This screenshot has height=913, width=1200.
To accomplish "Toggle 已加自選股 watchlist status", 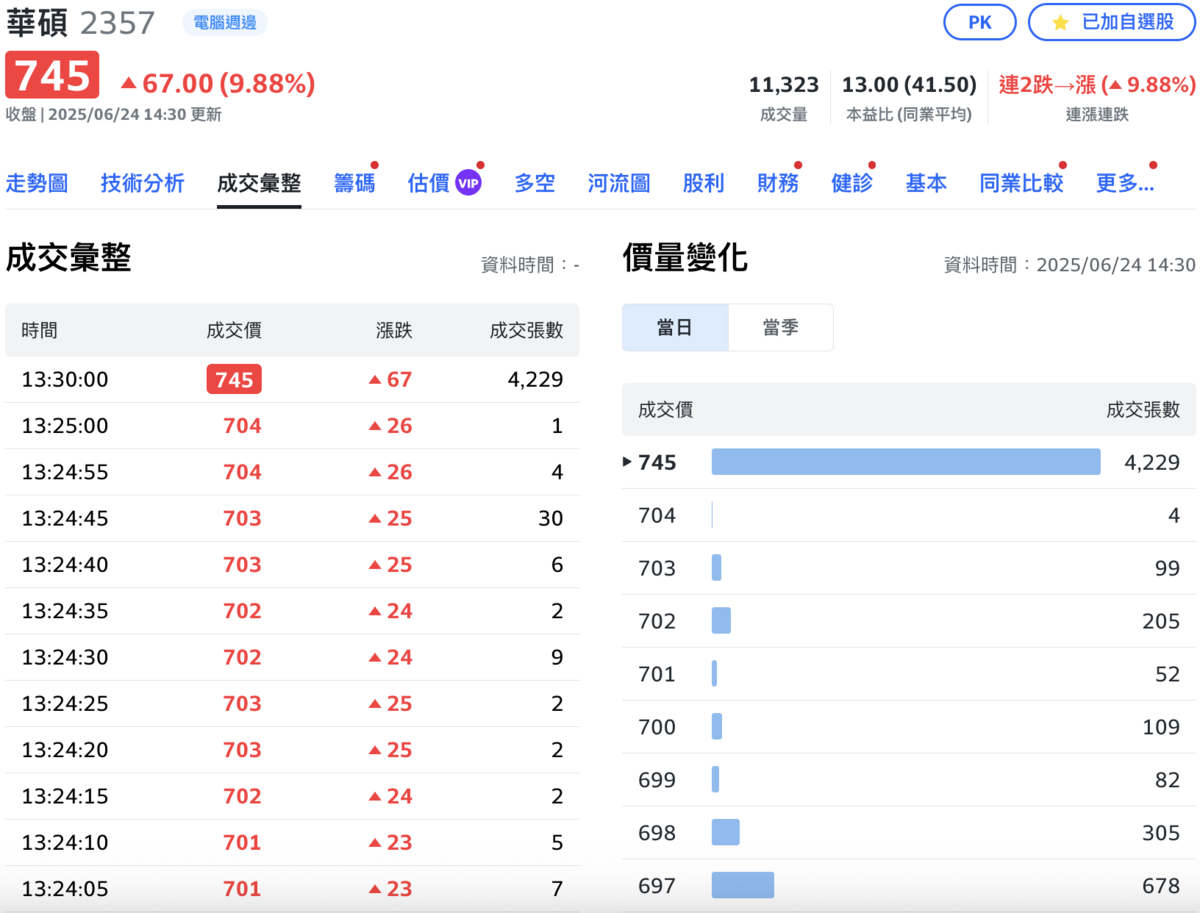I will 1110,24.
